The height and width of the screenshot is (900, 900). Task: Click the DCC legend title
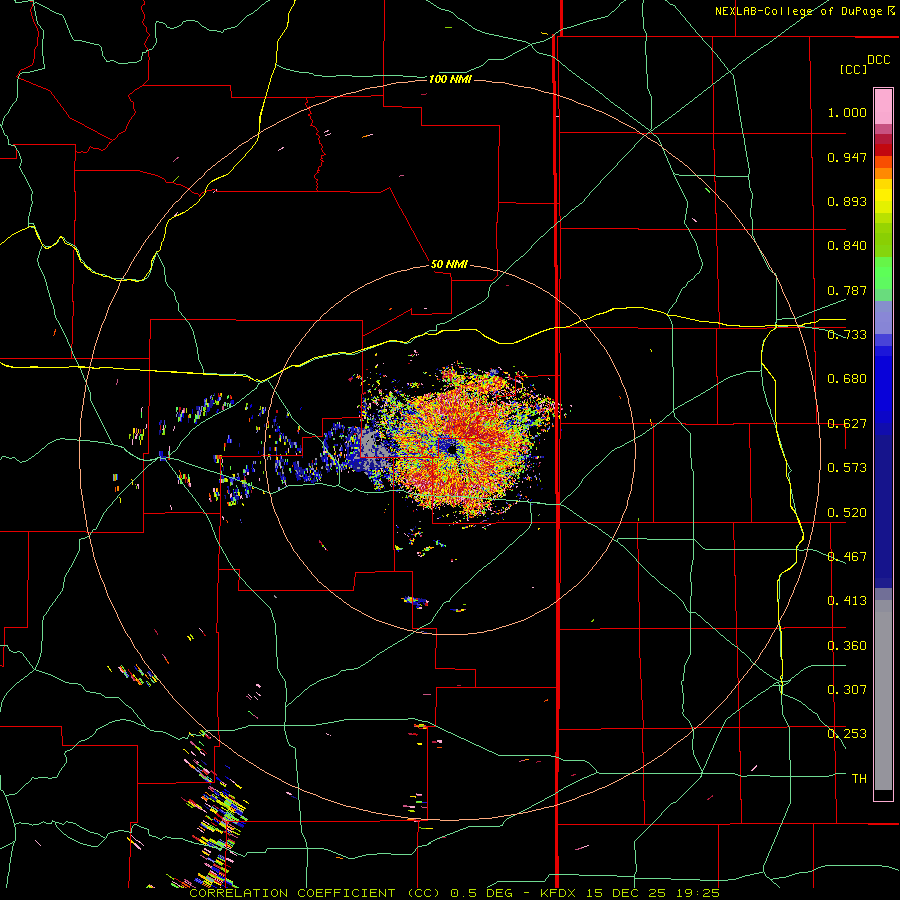point(878,60)
